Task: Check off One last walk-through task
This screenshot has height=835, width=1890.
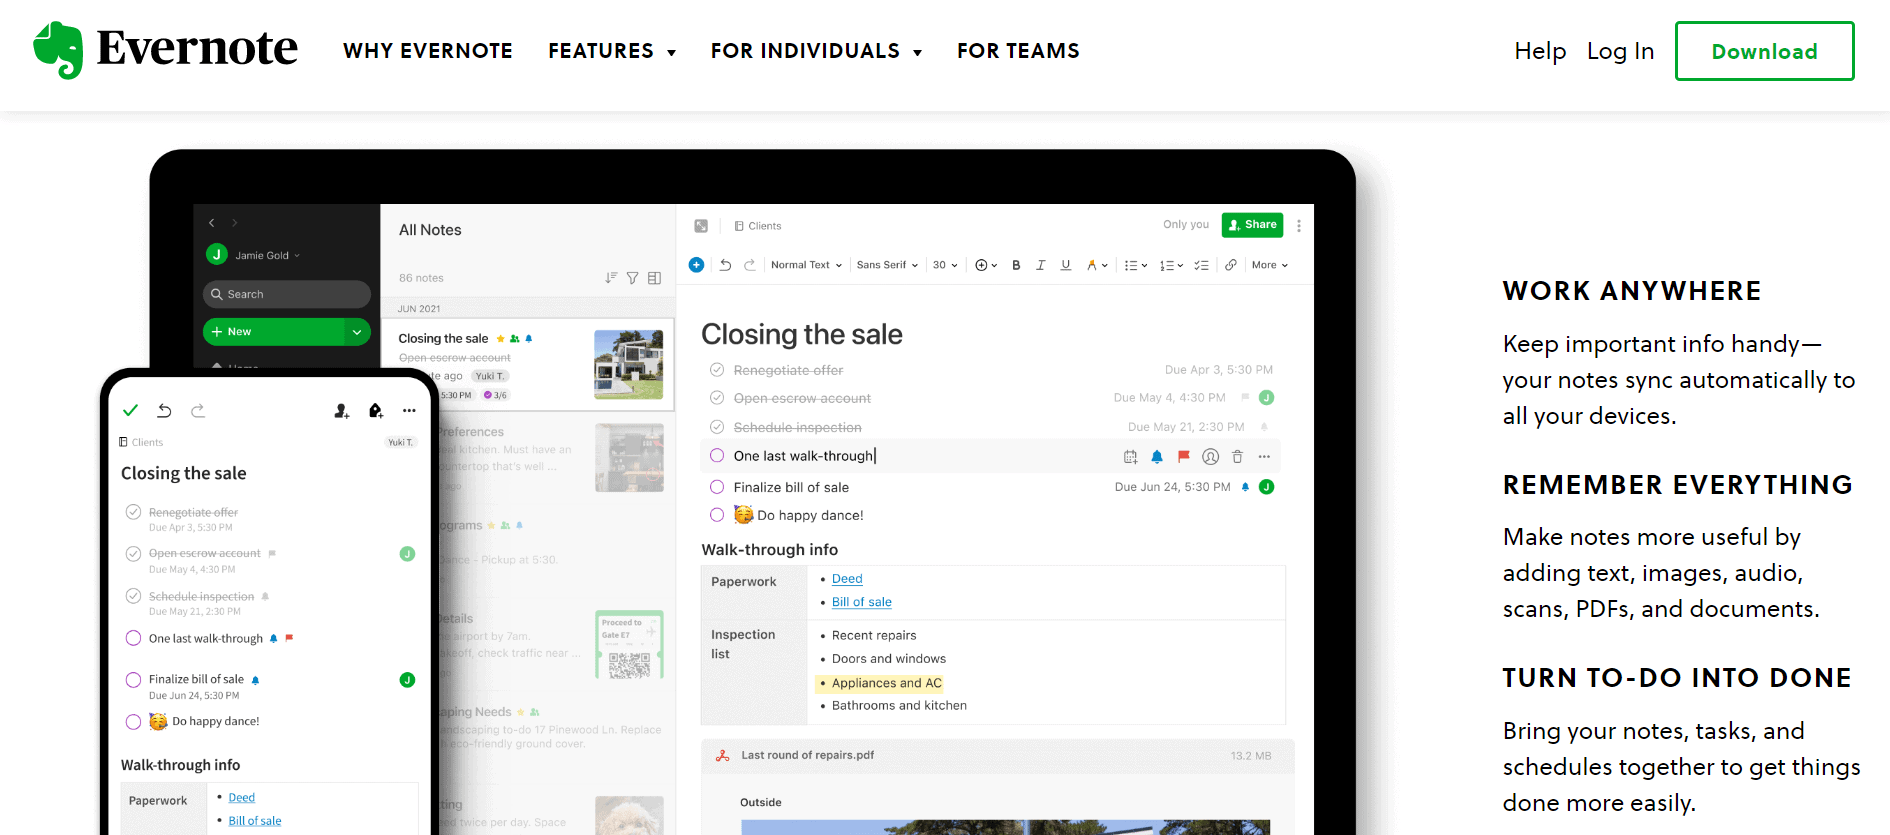Action: (717, 456)
